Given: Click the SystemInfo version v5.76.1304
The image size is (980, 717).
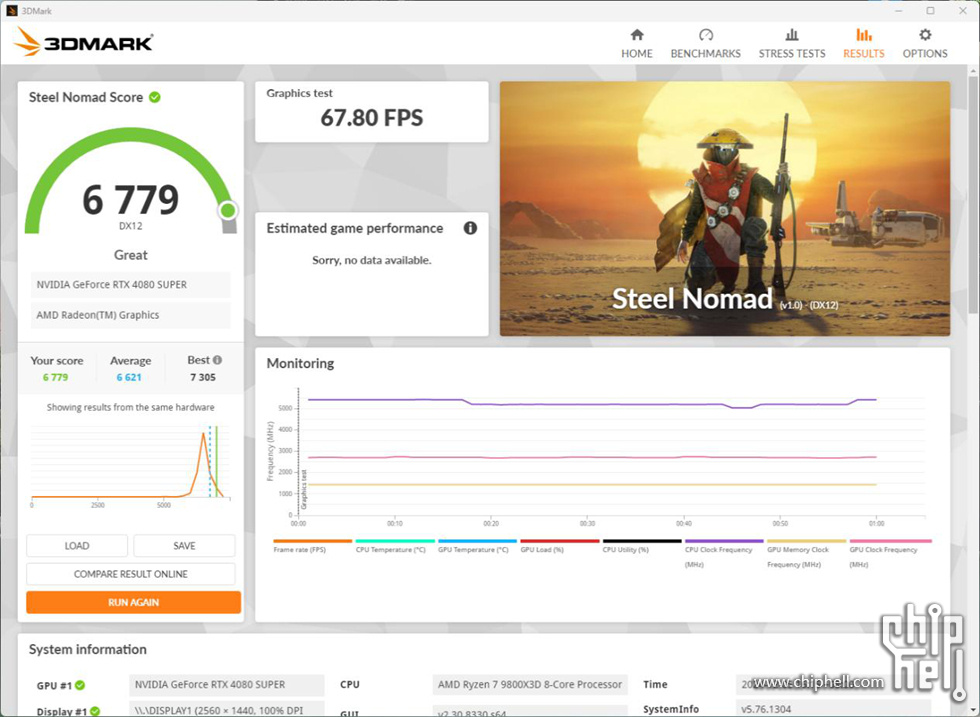Looking at the screenshot, I should pos(766,709).
